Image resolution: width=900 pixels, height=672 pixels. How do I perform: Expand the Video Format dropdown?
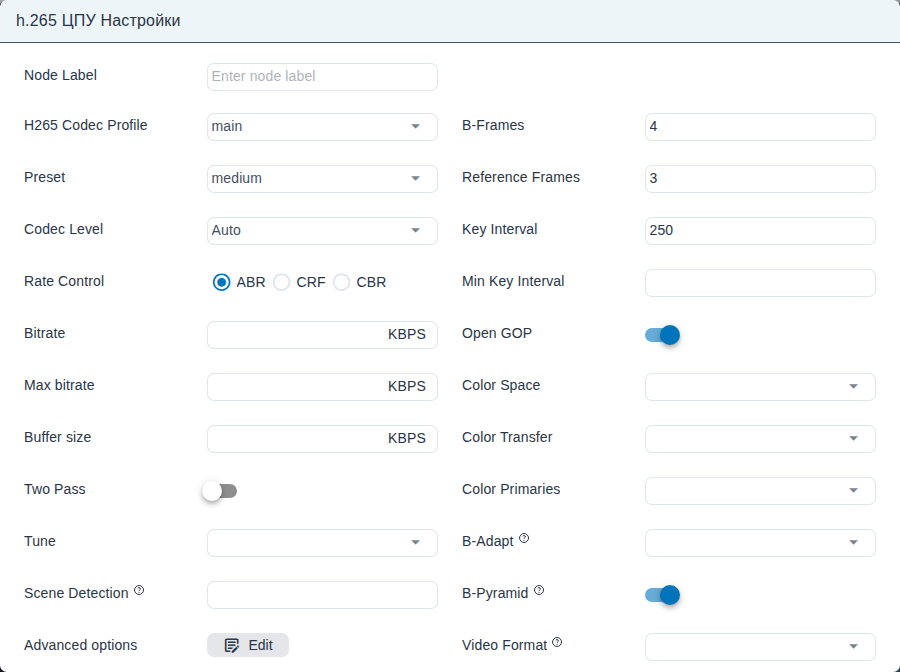point(760,647)
